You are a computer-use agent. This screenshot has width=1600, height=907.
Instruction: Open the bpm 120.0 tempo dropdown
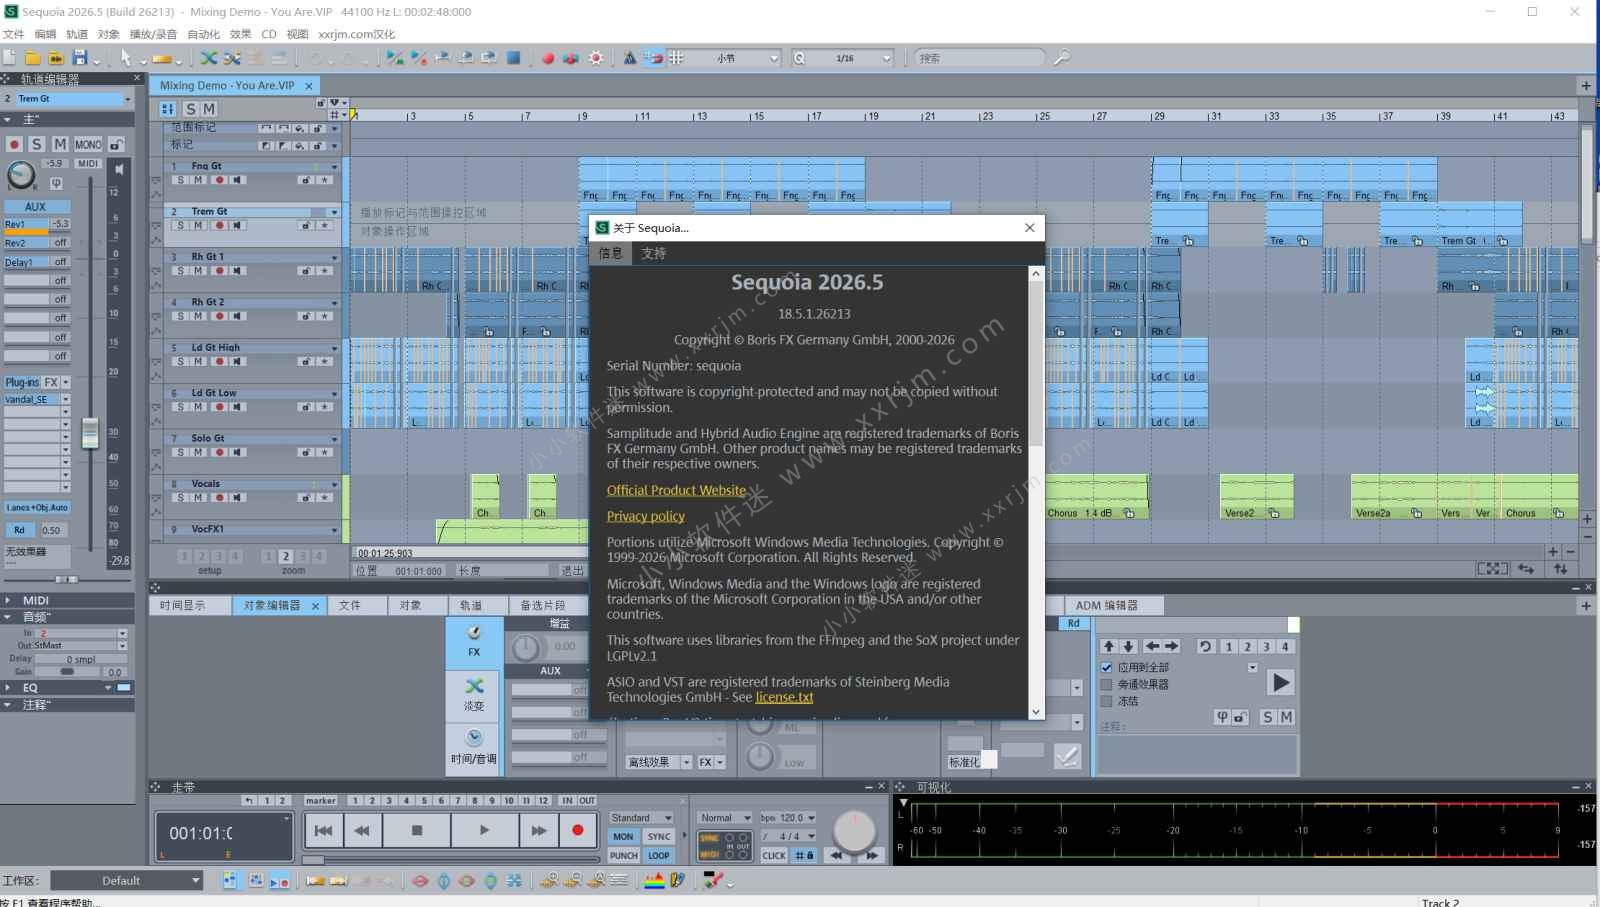tap(789, 818)
